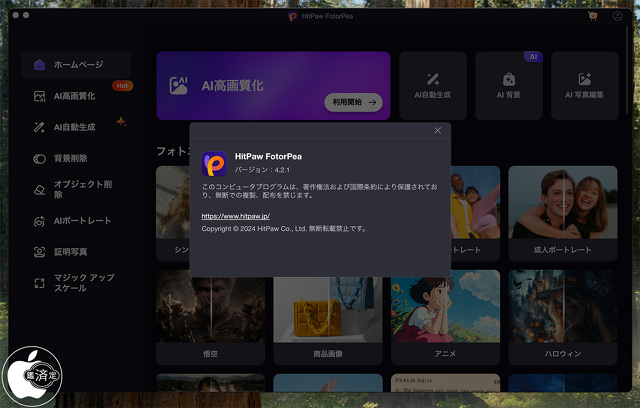Viewport: 640px width, 408px height.
Task: Click the Hot badge next to AI高画質化
Action: pos(122,86)
